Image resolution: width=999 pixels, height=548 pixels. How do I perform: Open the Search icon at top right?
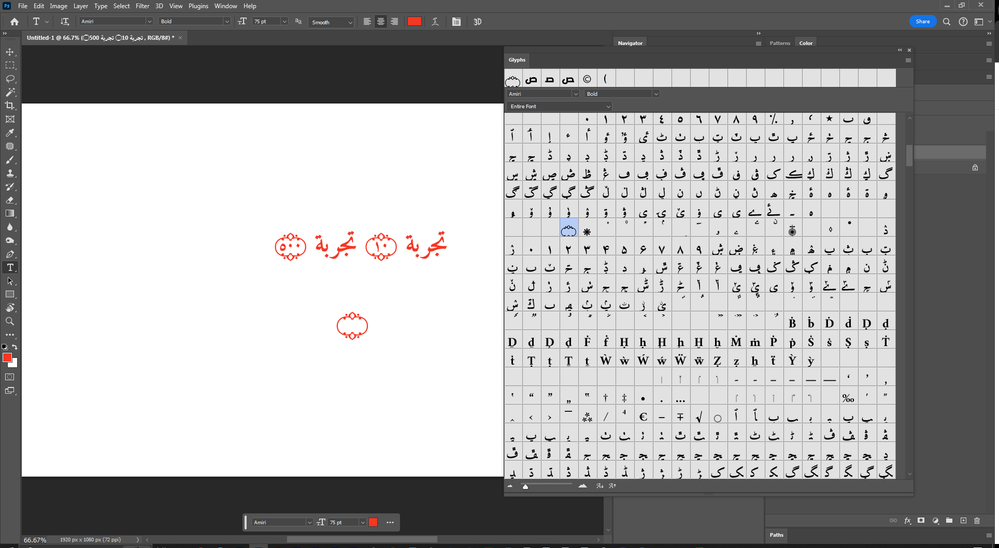pos(946,22)
